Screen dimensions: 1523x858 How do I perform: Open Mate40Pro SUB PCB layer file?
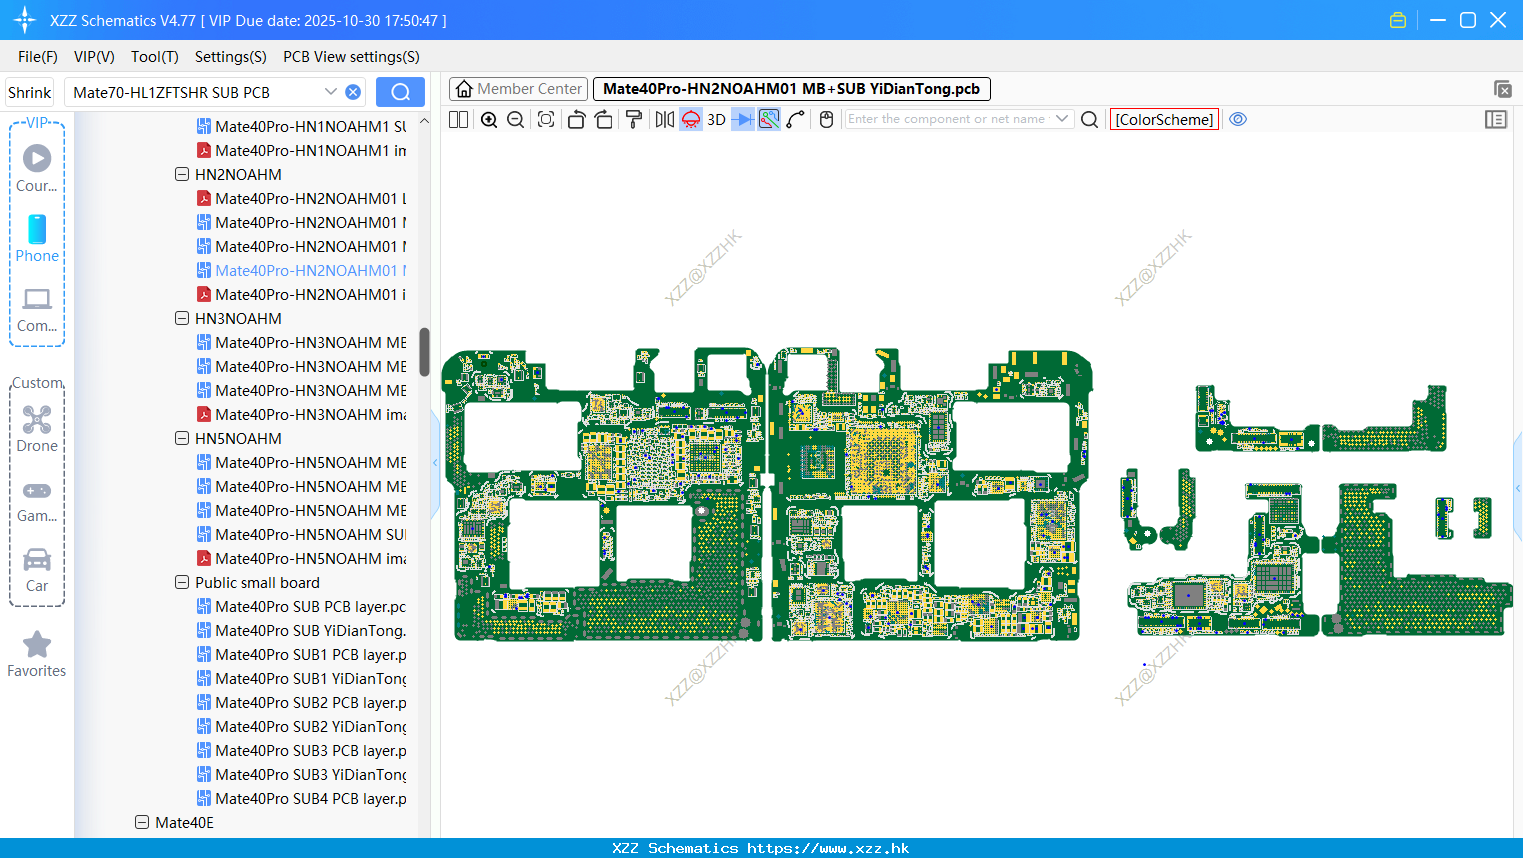[x=301, y=606]
